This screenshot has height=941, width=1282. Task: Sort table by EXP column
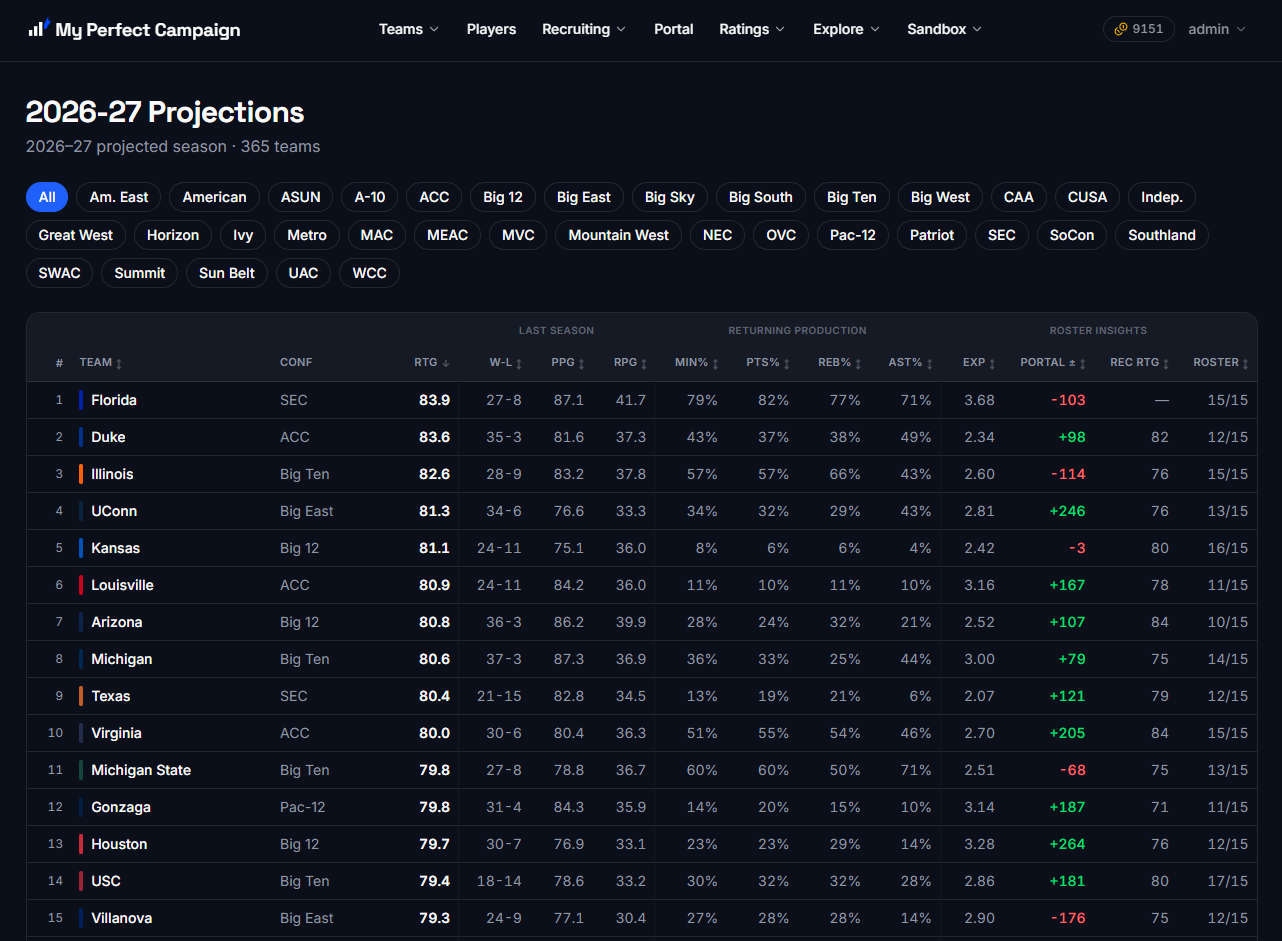point(979,362)
